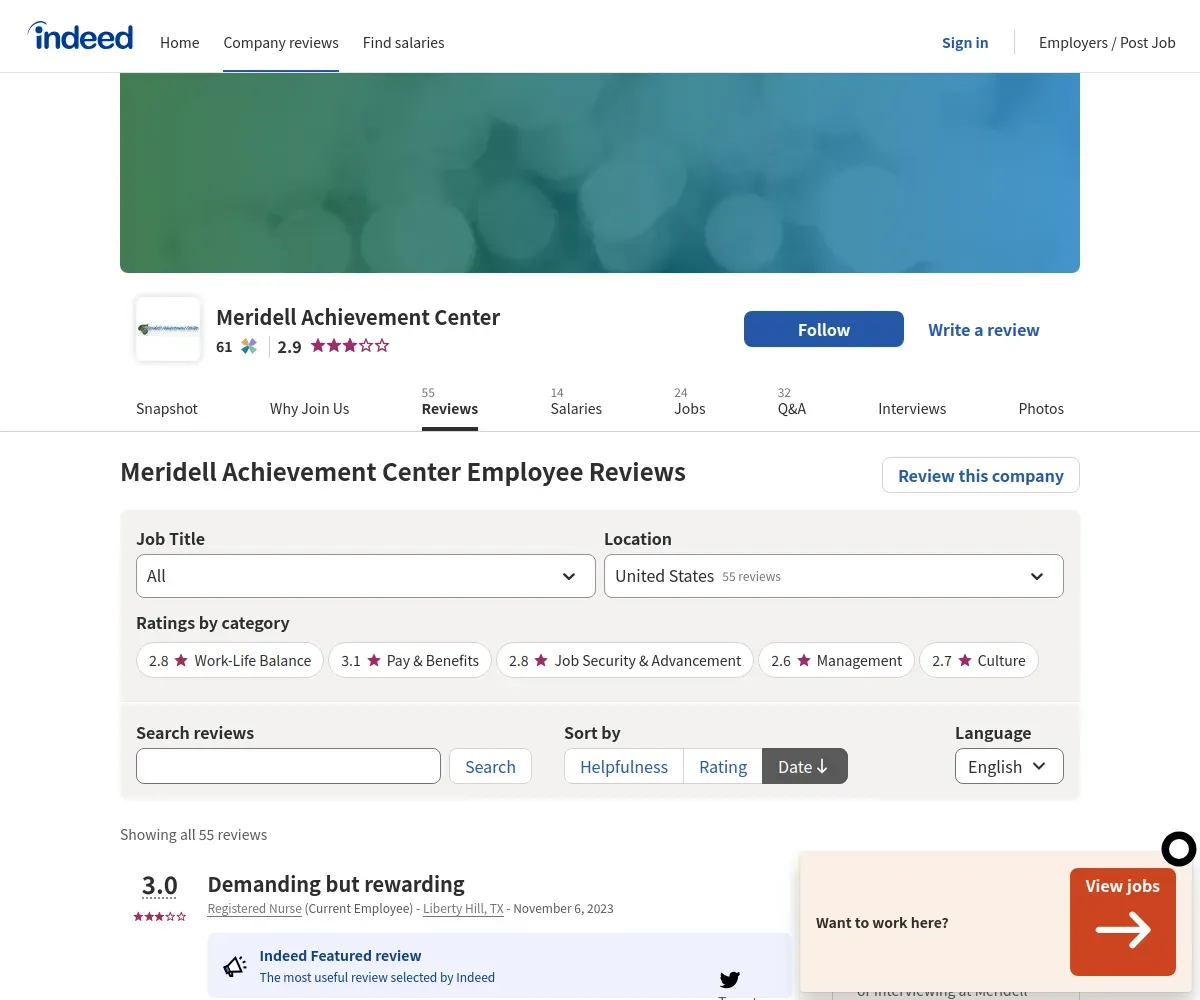Focus the Search reviews text field
Viewport: 1200px width, 1000px height.
tap(288, 766)
